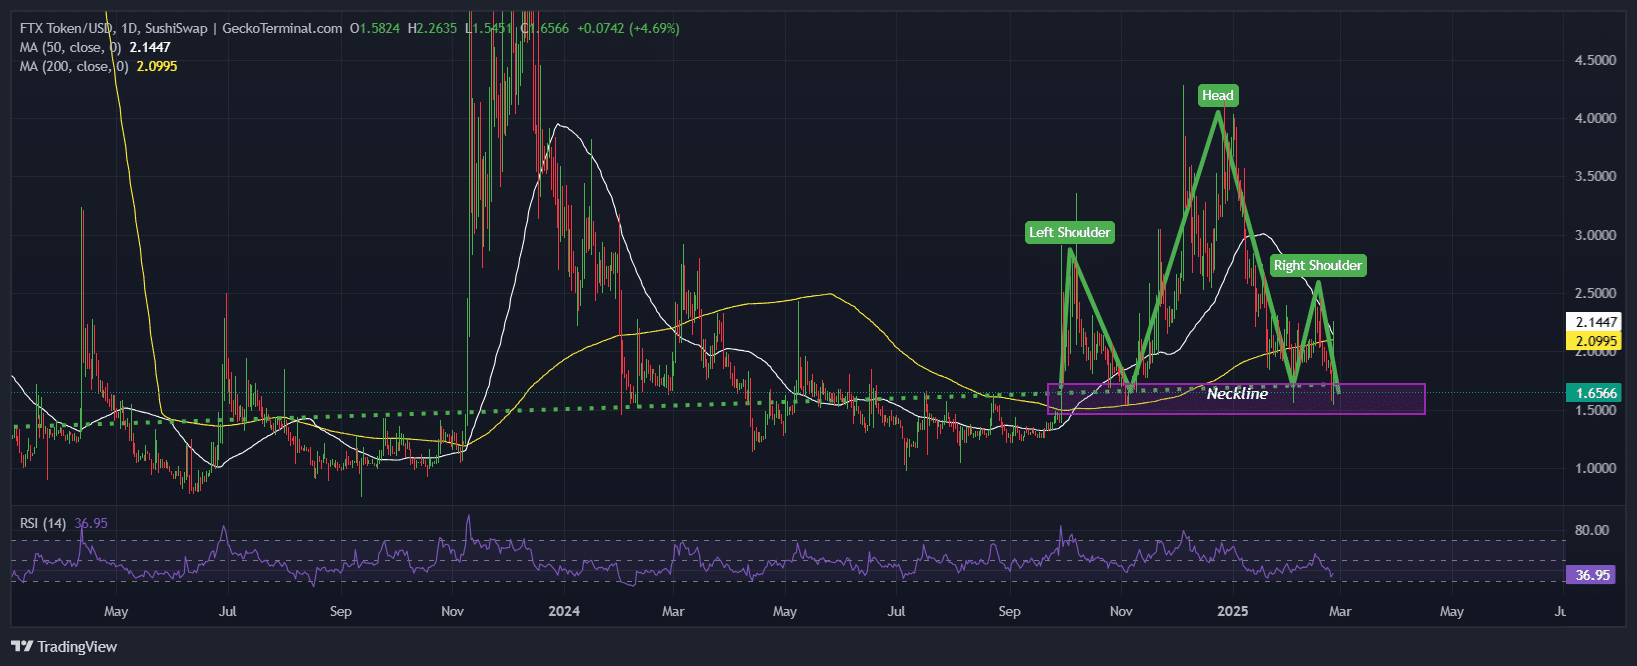This screenshot has height=666, width=1637.
Task: Open the TradingView logo link
Action: point(64,647)
